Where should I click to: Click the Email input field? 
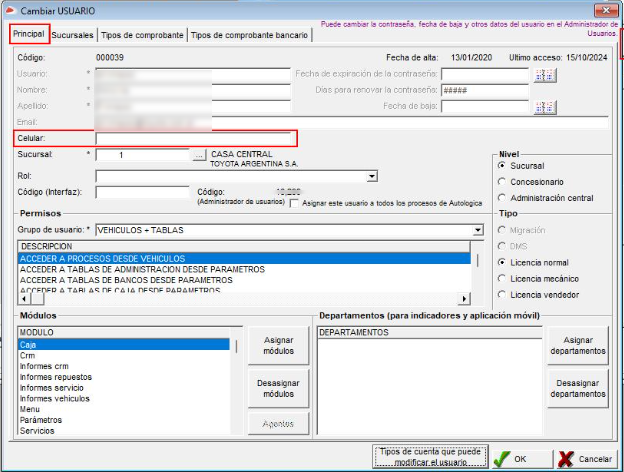coord(352,123)
